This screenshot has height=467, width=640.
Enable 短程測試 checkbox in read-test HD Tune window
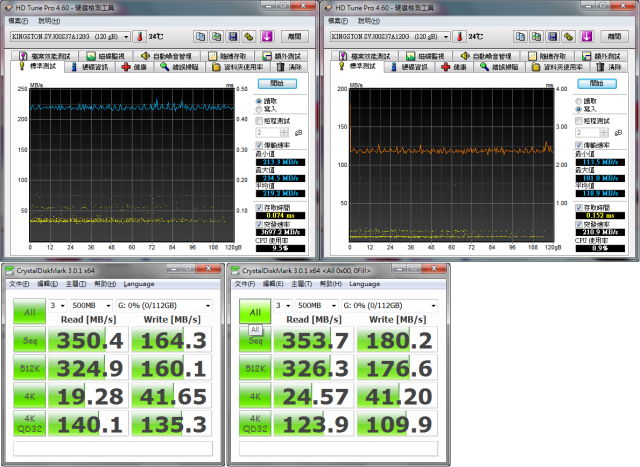tap(259, 121)
